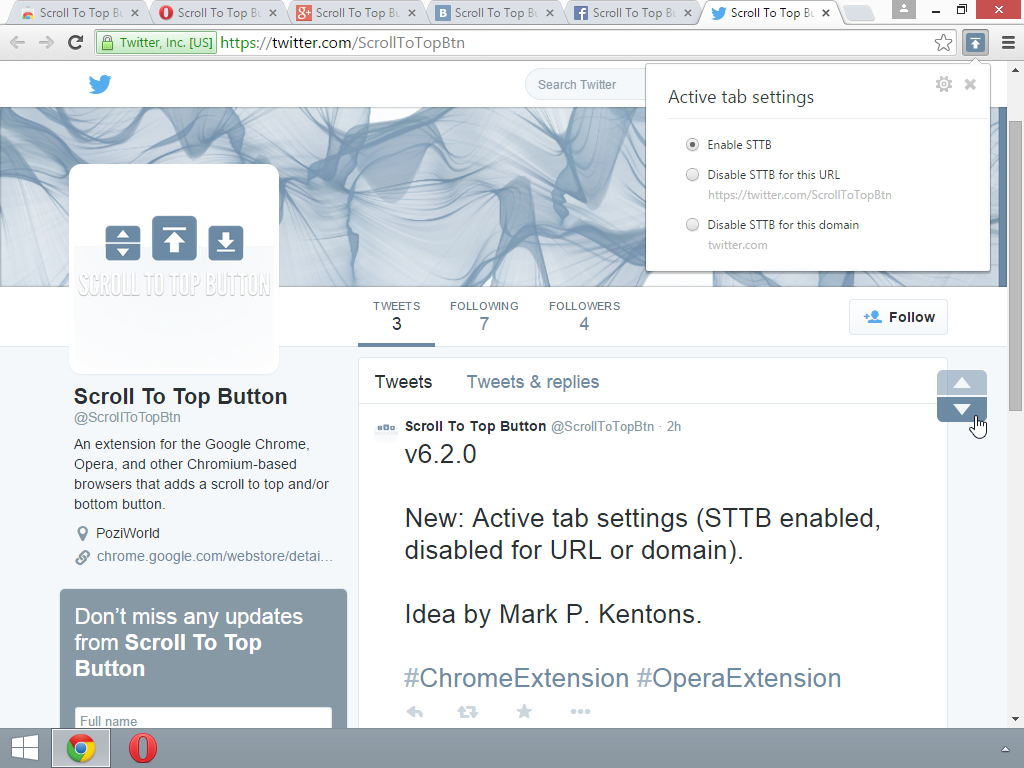1024x768 pixels.
Task: Open Opera from the taskbar
Action: click(x=142, y=748)
